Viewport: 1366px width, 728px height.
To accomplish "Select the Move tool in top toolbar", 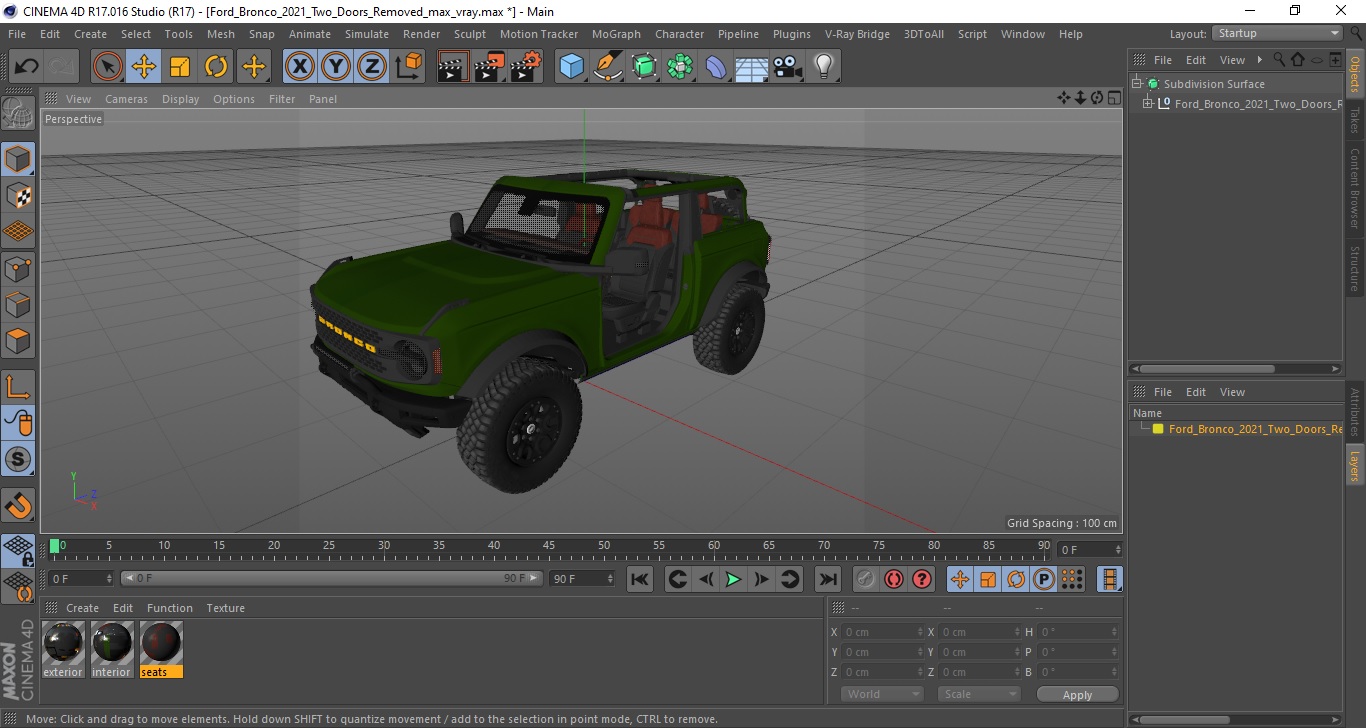I will coord(144,67).
